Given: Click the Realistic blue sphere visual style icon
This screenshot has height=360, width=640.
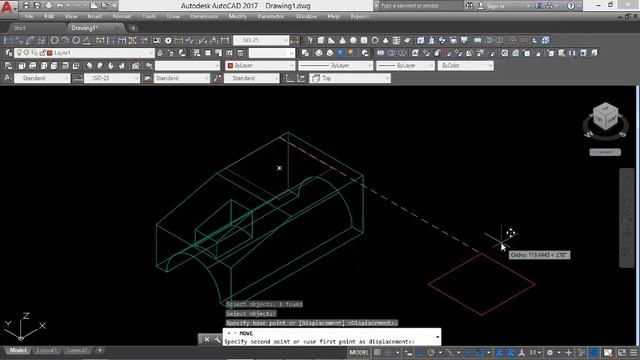Looking at the screenshot, I should click(340, 53).
